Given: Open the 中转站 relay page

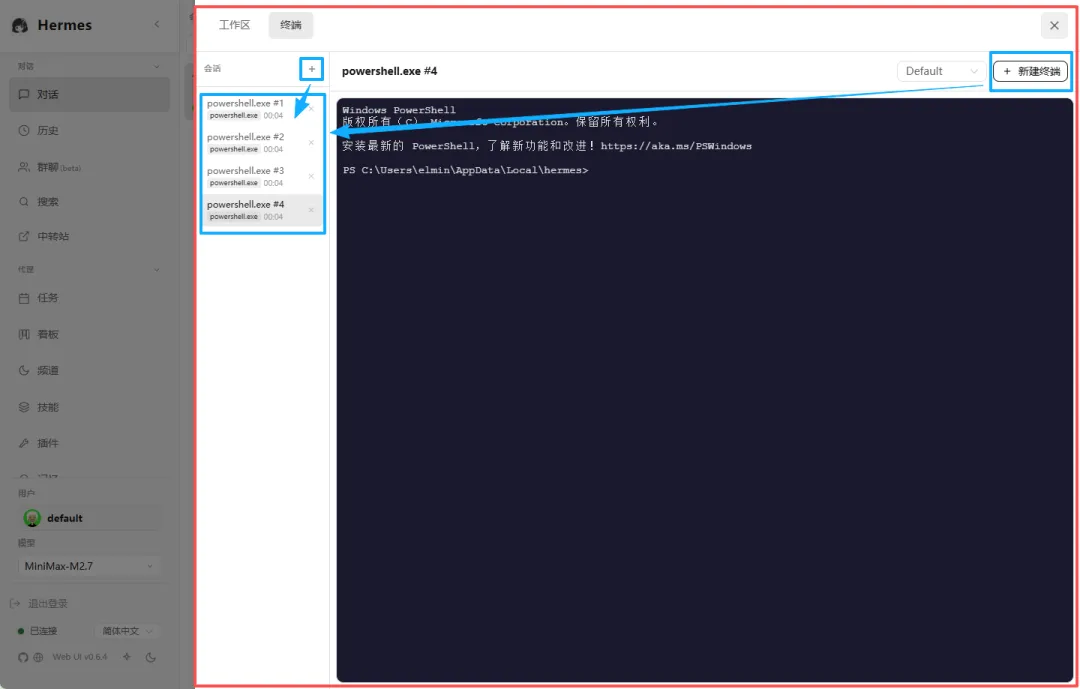Looking at the screenshot, I should click(x=90, y=236).
